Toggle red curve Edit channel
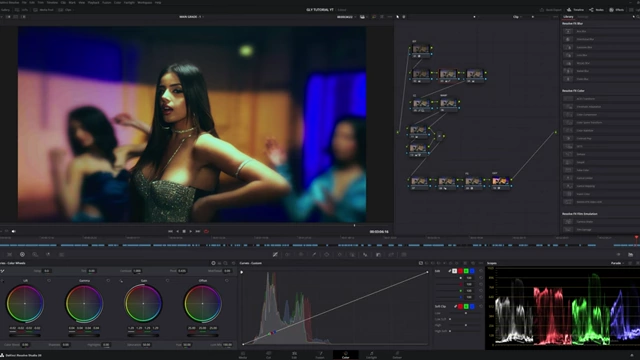Screen dimensions: 640x360 [460, 271]
